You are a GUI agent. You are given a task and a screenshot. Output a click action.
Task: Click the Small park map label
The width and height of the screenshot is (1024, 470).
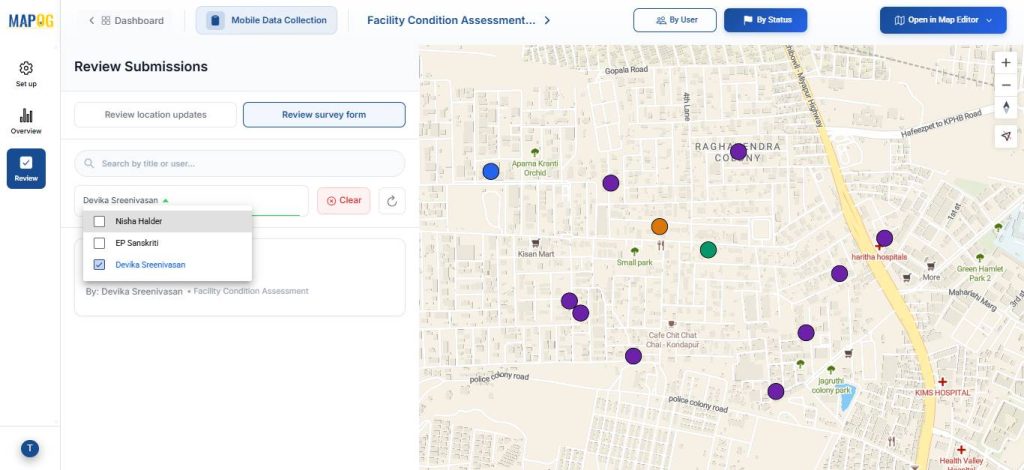pos(635,262)
